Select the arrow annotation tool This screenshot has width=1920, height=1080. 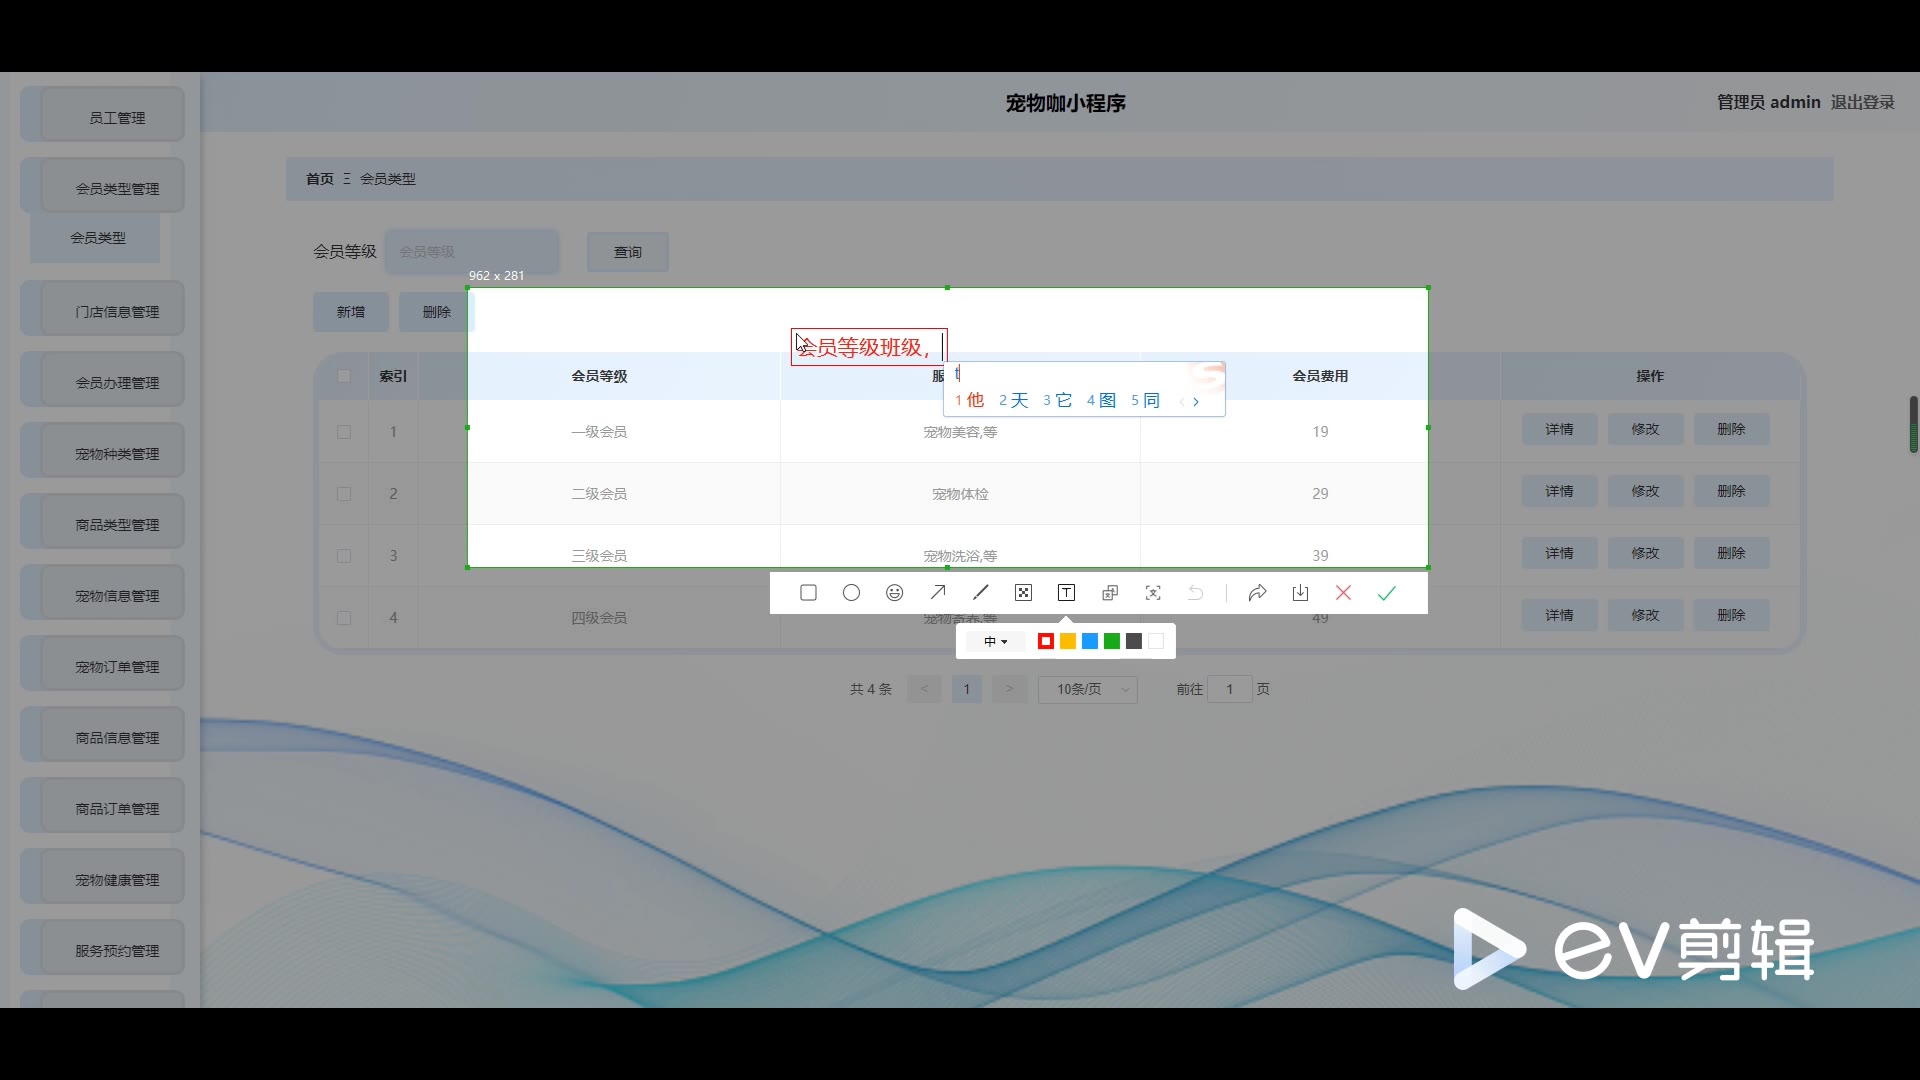pos(937,593)
